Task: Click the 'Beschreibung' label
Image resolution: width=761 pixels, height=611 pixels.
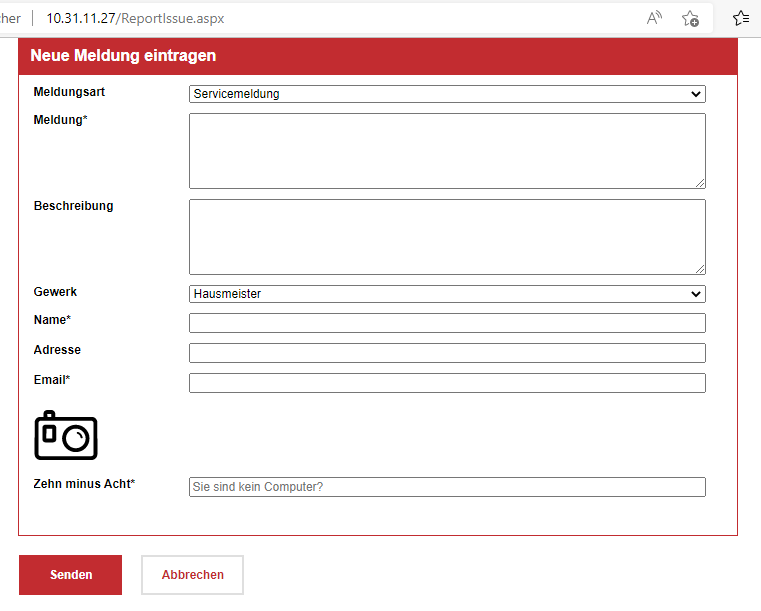Action: pyautogui.click(x=73, y=206)
